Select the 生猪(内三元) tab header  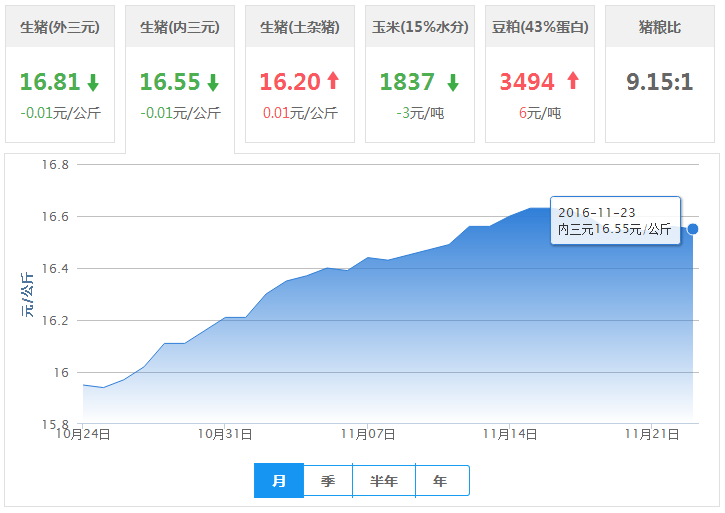pos(180,27)
